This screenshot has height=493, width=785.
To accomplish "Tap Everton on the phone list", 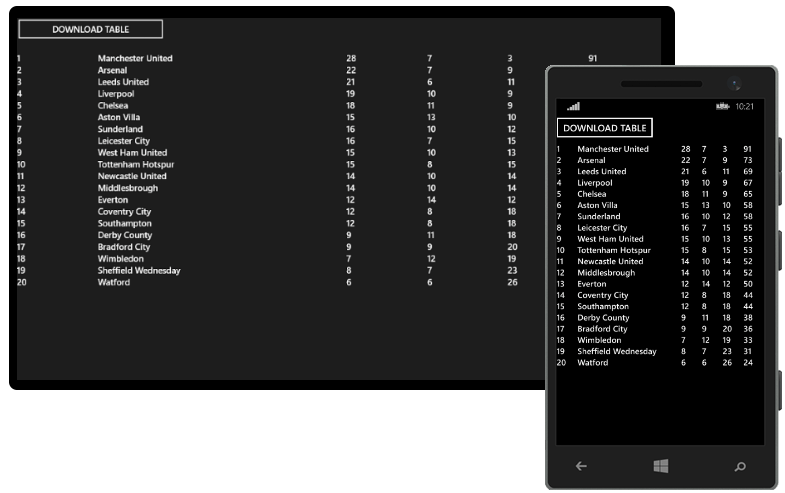I will [x=592, y=284].
